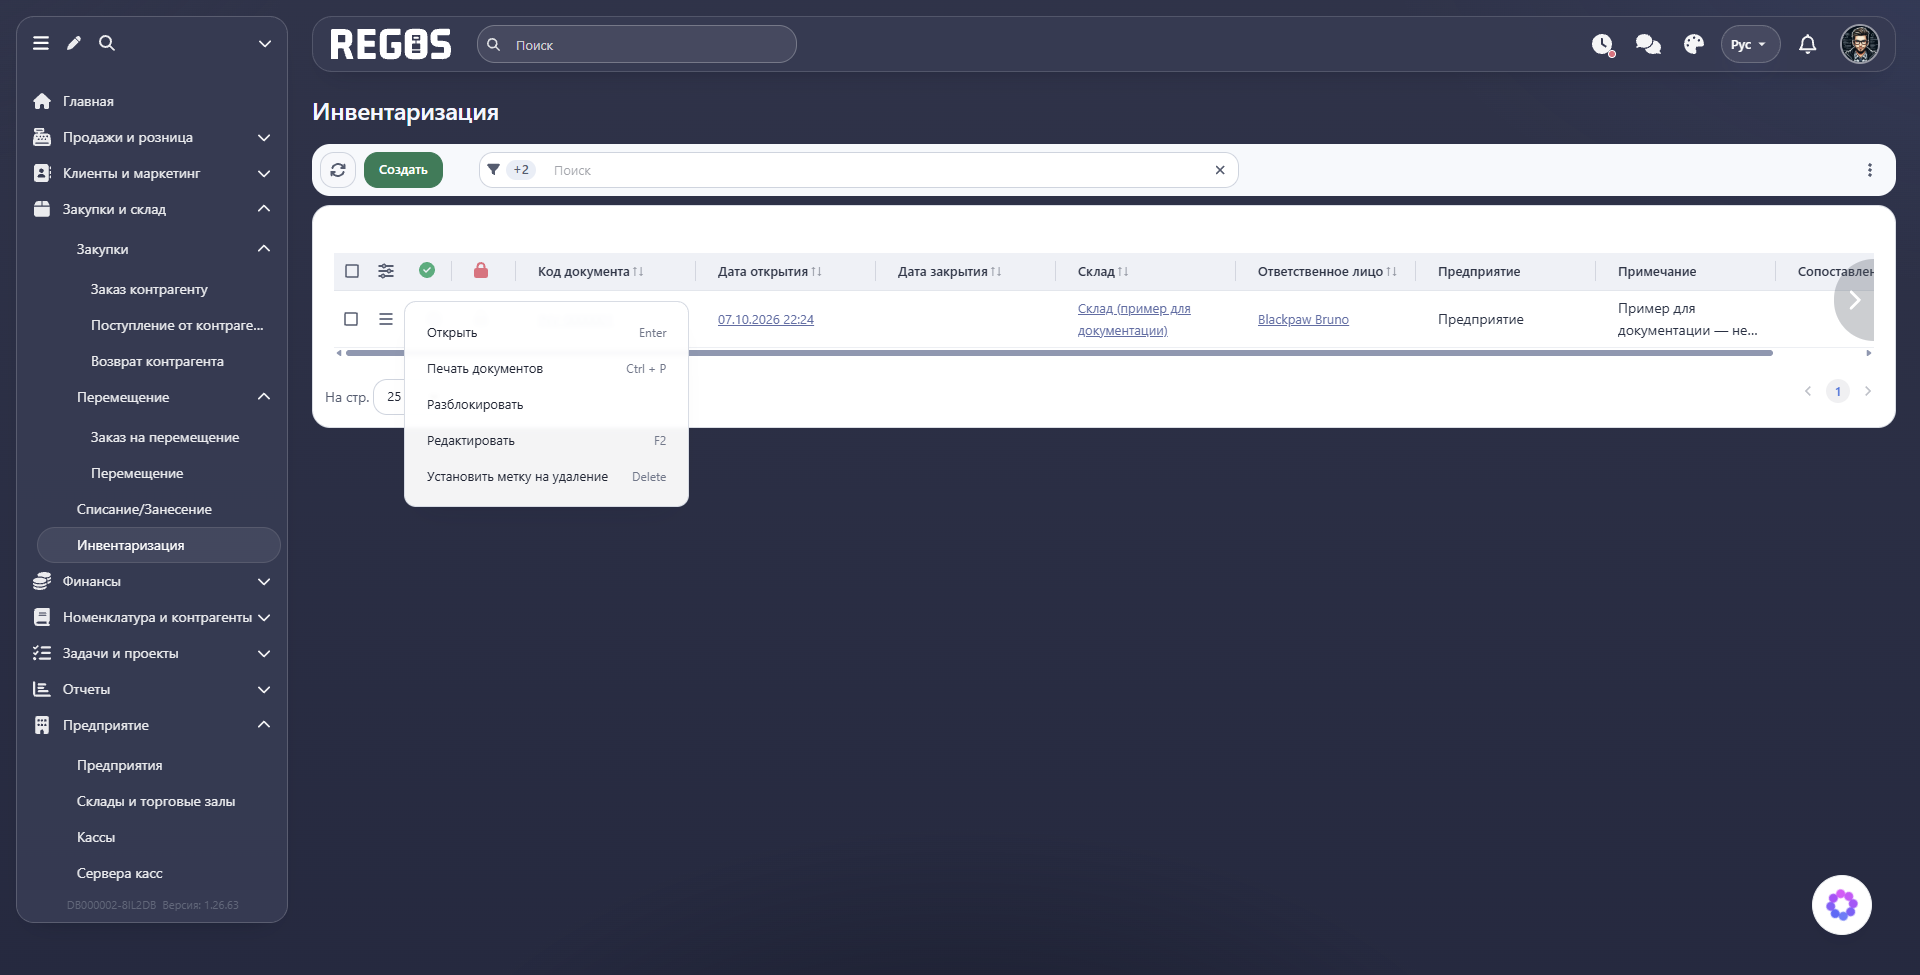Click the green Создать button
The width and height of the screenshot is (1920, 975).
click(x=403, y=170)
